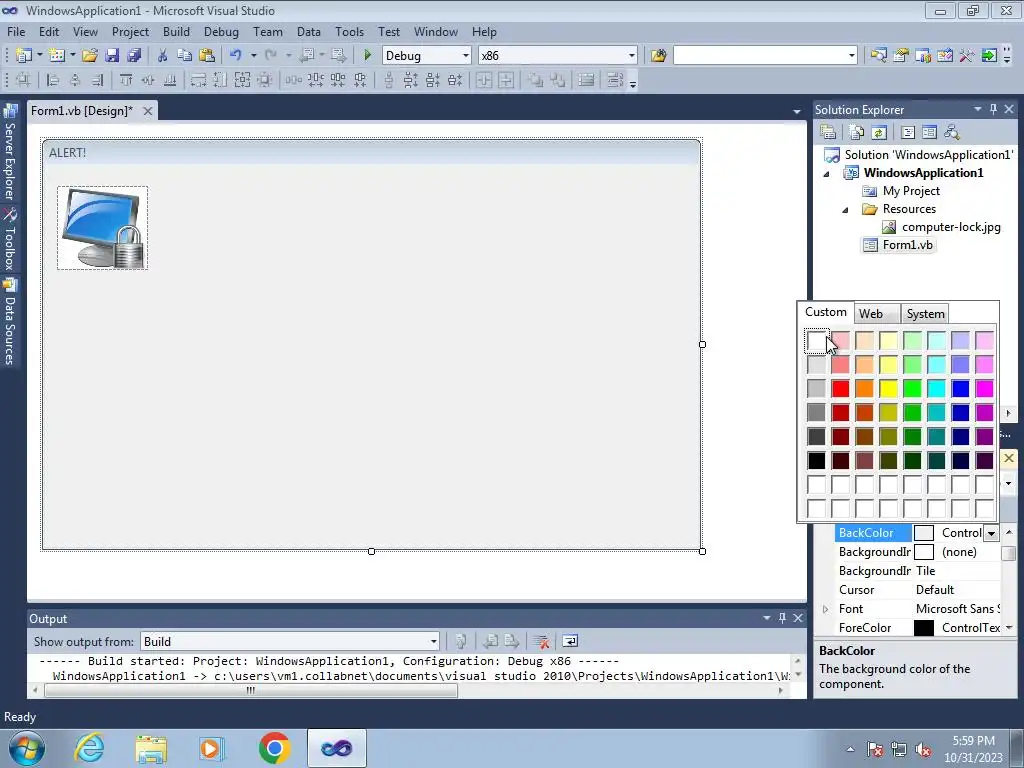This screenshot has width=1024, height=768.
Task: Pick the bright yellow color swatch
Action: (888, 389)
